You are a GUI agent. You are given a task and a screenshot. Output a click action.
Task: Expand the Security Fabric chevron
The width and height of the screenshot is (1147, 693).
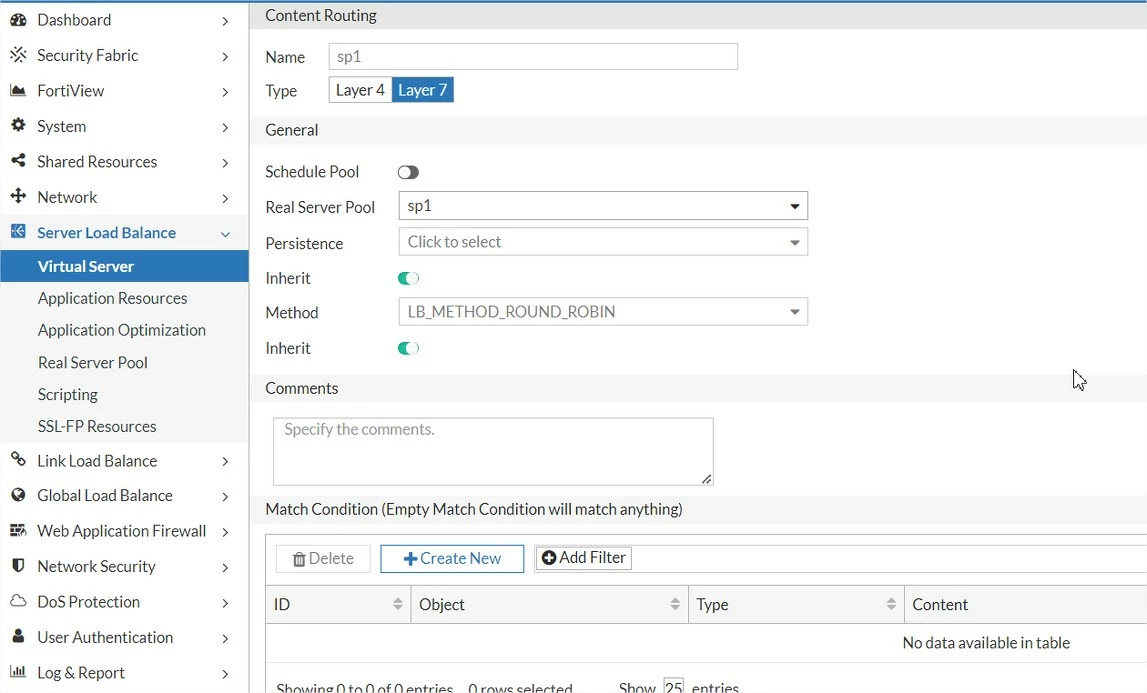click(225, 56)
